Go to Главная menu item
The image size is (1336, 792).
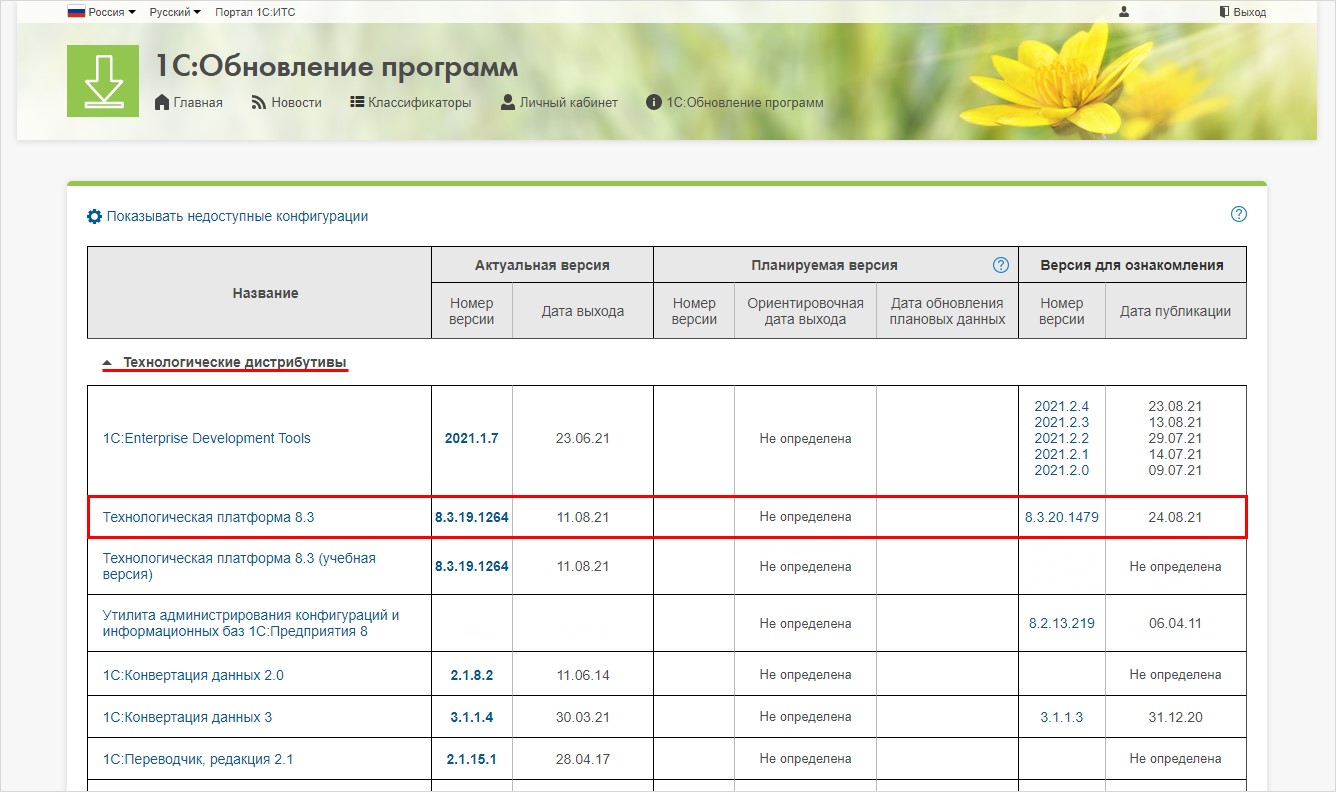pos(189,102)
